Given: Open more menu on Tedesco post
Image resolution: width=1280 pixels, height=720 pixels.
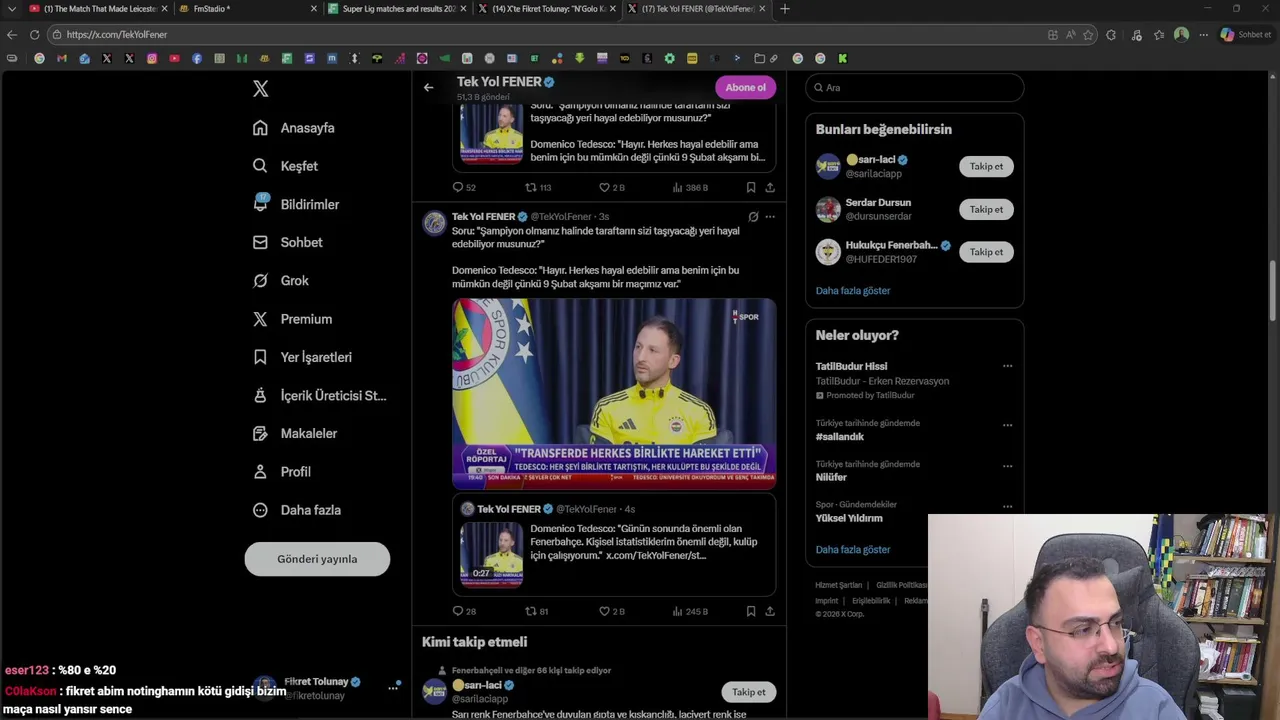Looking at the screenshot, I should pyautogui.click(x=769, y=217).
